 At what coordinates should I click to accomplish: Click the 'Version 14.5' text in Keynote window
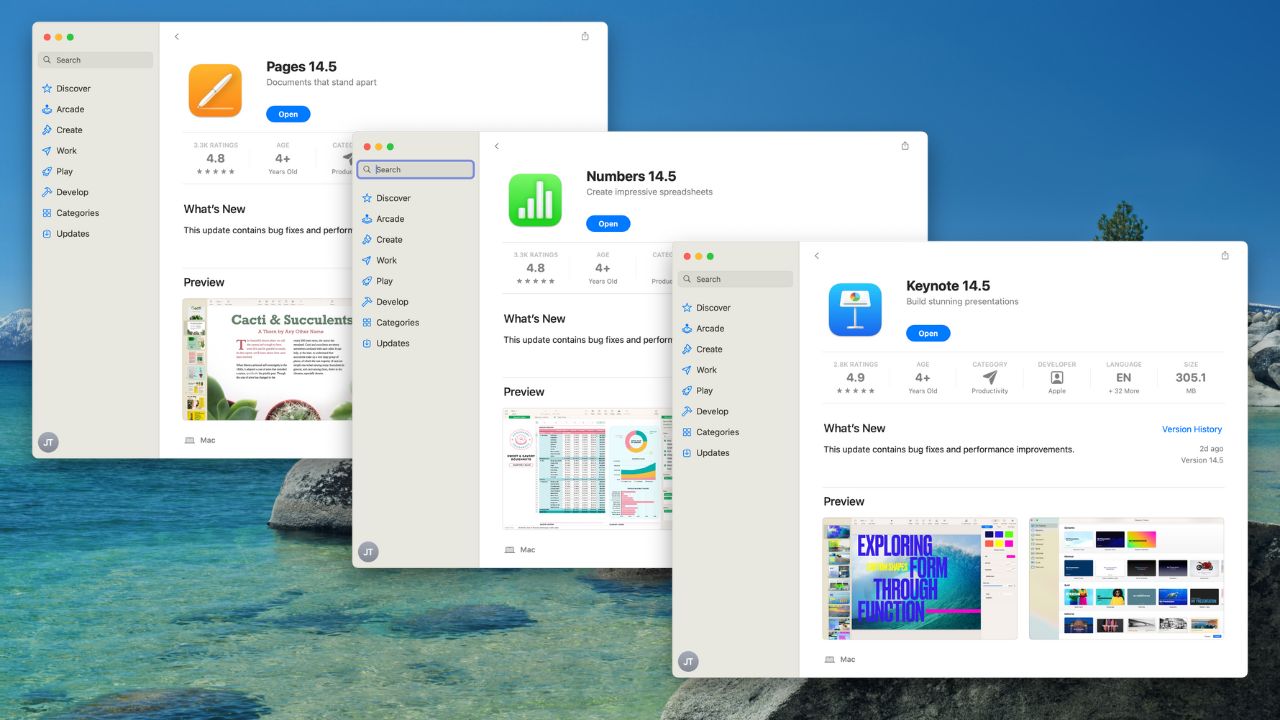pyautogui.click(x=1202, y=460)
